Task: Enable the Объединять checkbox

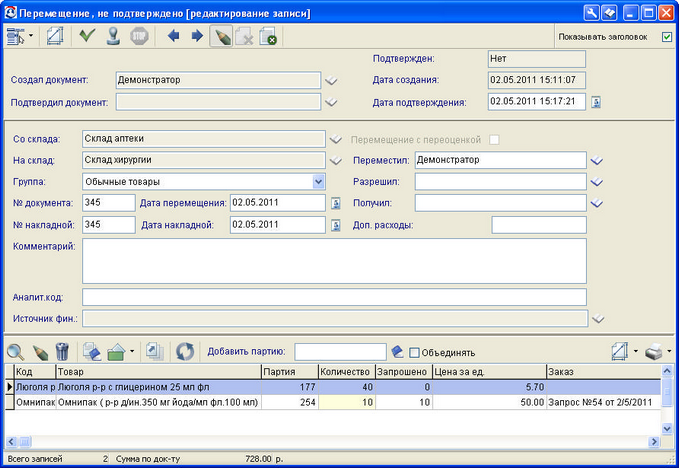Action: [414, 353]
